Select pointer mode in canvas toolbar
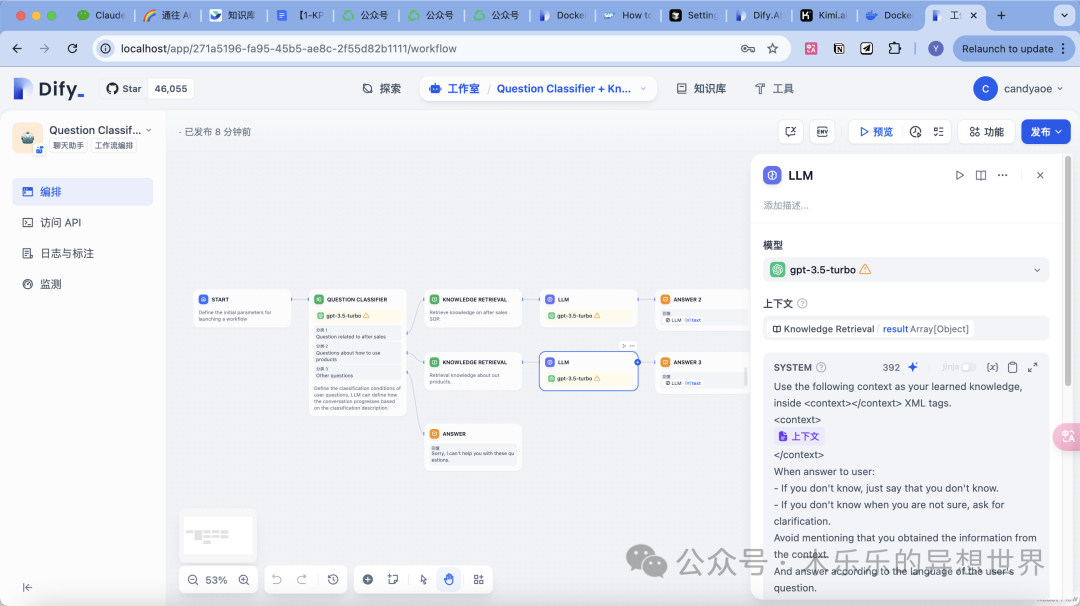This screenshot has width=1080, height=606. click(x=424, y=580)
